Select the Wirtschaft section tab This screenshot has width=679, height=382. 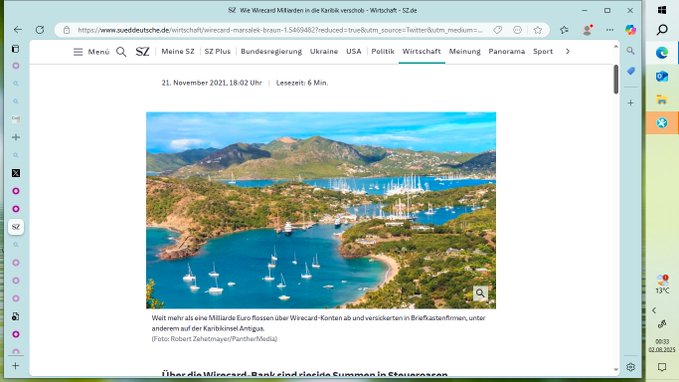point(421,51)
